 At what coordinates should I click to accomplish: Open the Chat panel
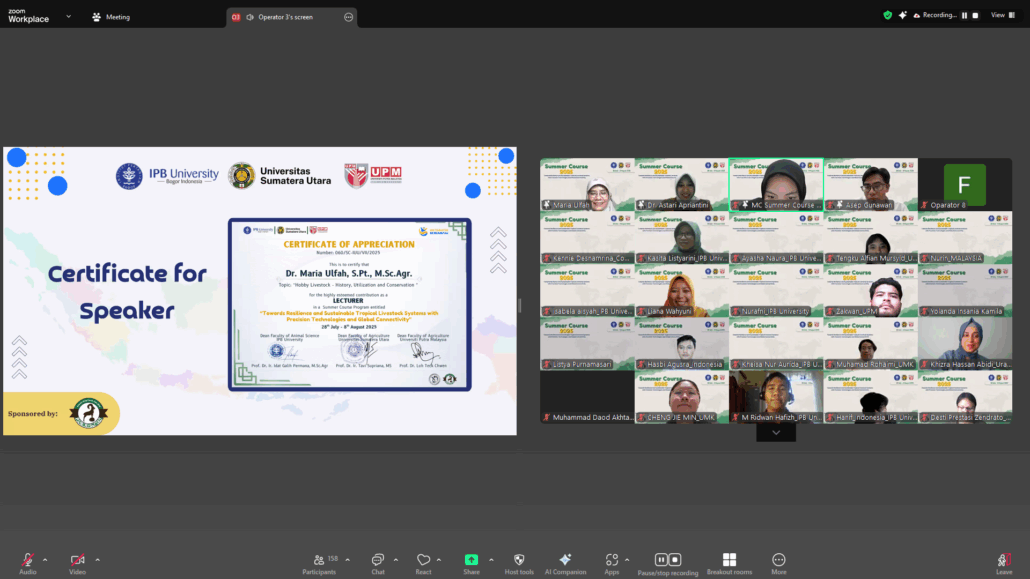point(377,560)
